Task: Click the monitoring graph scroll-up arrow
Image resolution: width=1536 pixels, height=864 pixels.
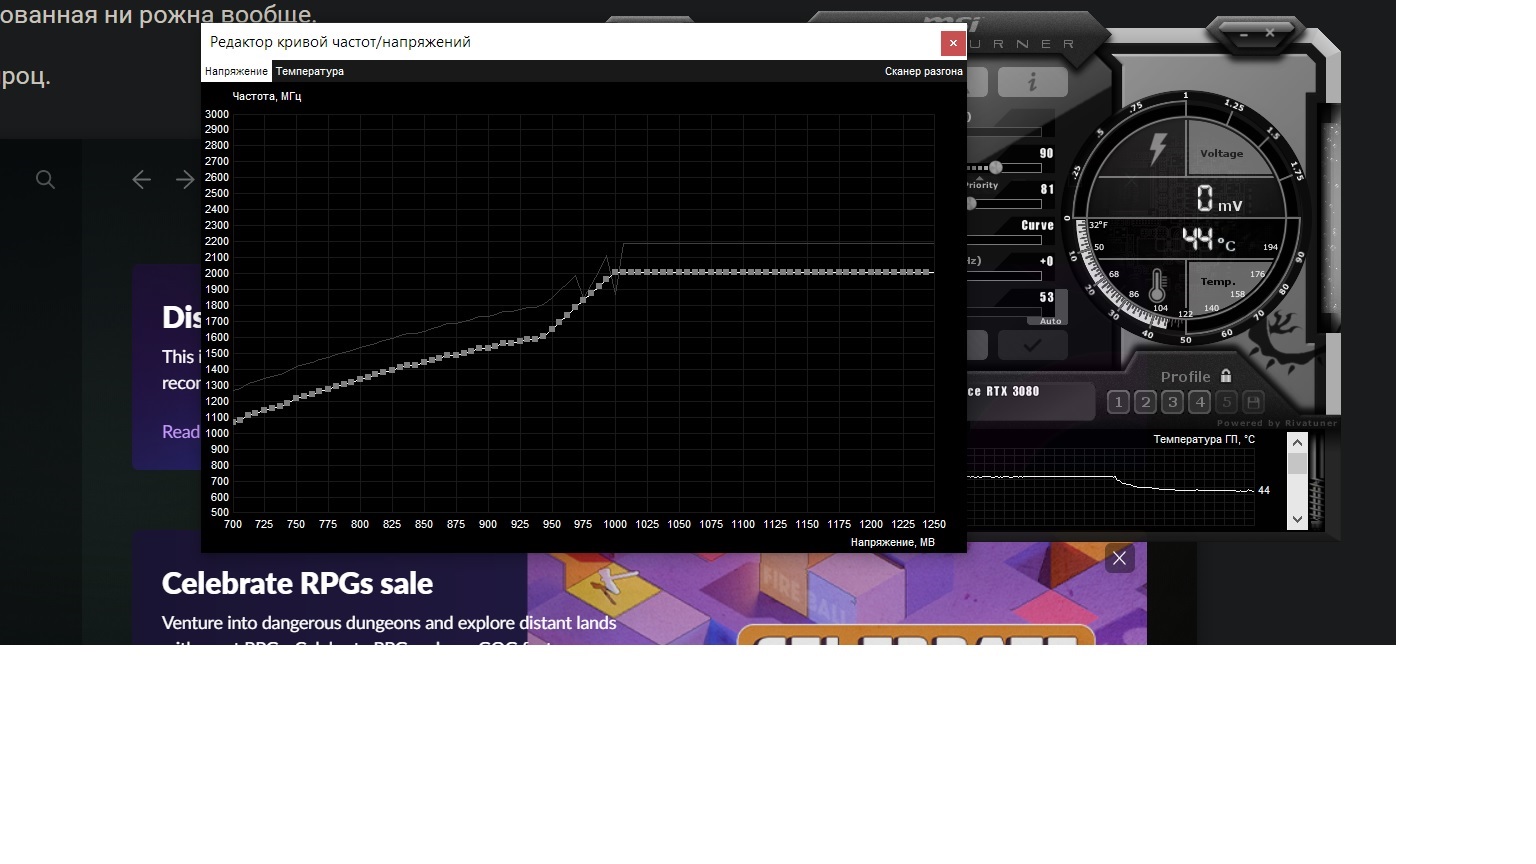Action: tap(1297, 443)
